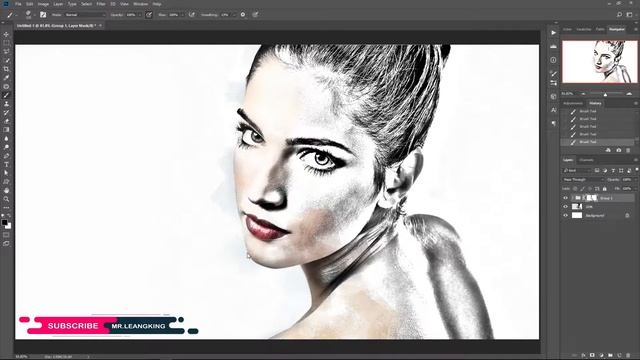This screenshot has height=360, width=640.
Task: Select the Zoom tool
Action: (x=6, y=199)
